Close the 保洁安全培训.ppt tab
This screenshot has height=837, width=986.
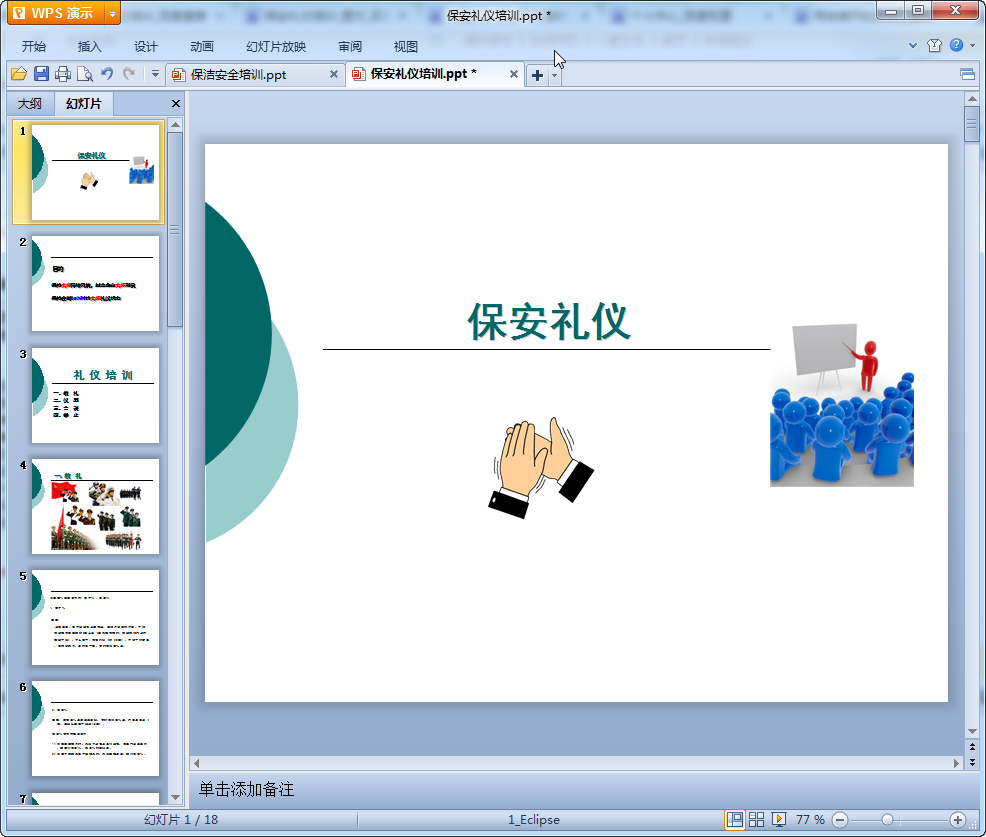[x=334, y=74]
